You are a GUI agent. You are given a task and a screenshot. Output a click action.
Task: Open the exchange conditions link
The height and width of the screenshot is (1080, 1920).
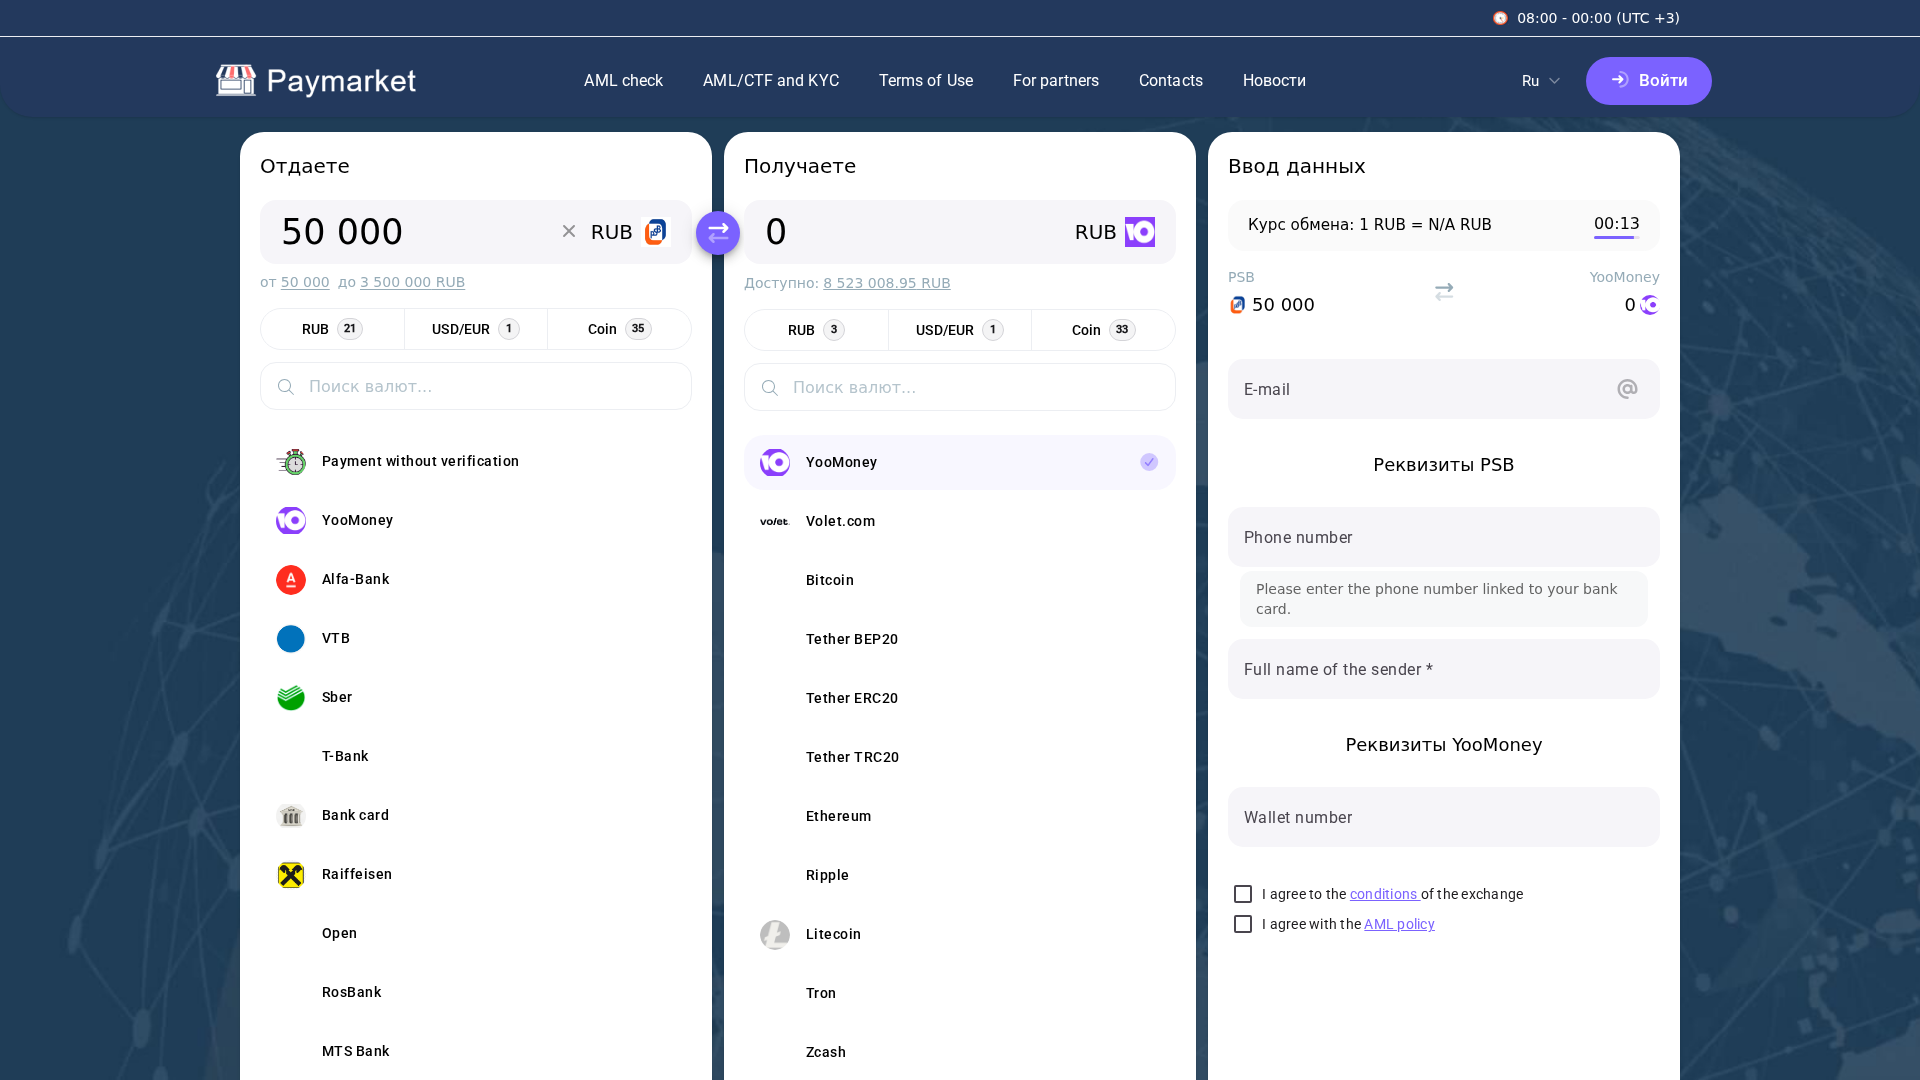pyautogui.click(x=1384, y=894)
